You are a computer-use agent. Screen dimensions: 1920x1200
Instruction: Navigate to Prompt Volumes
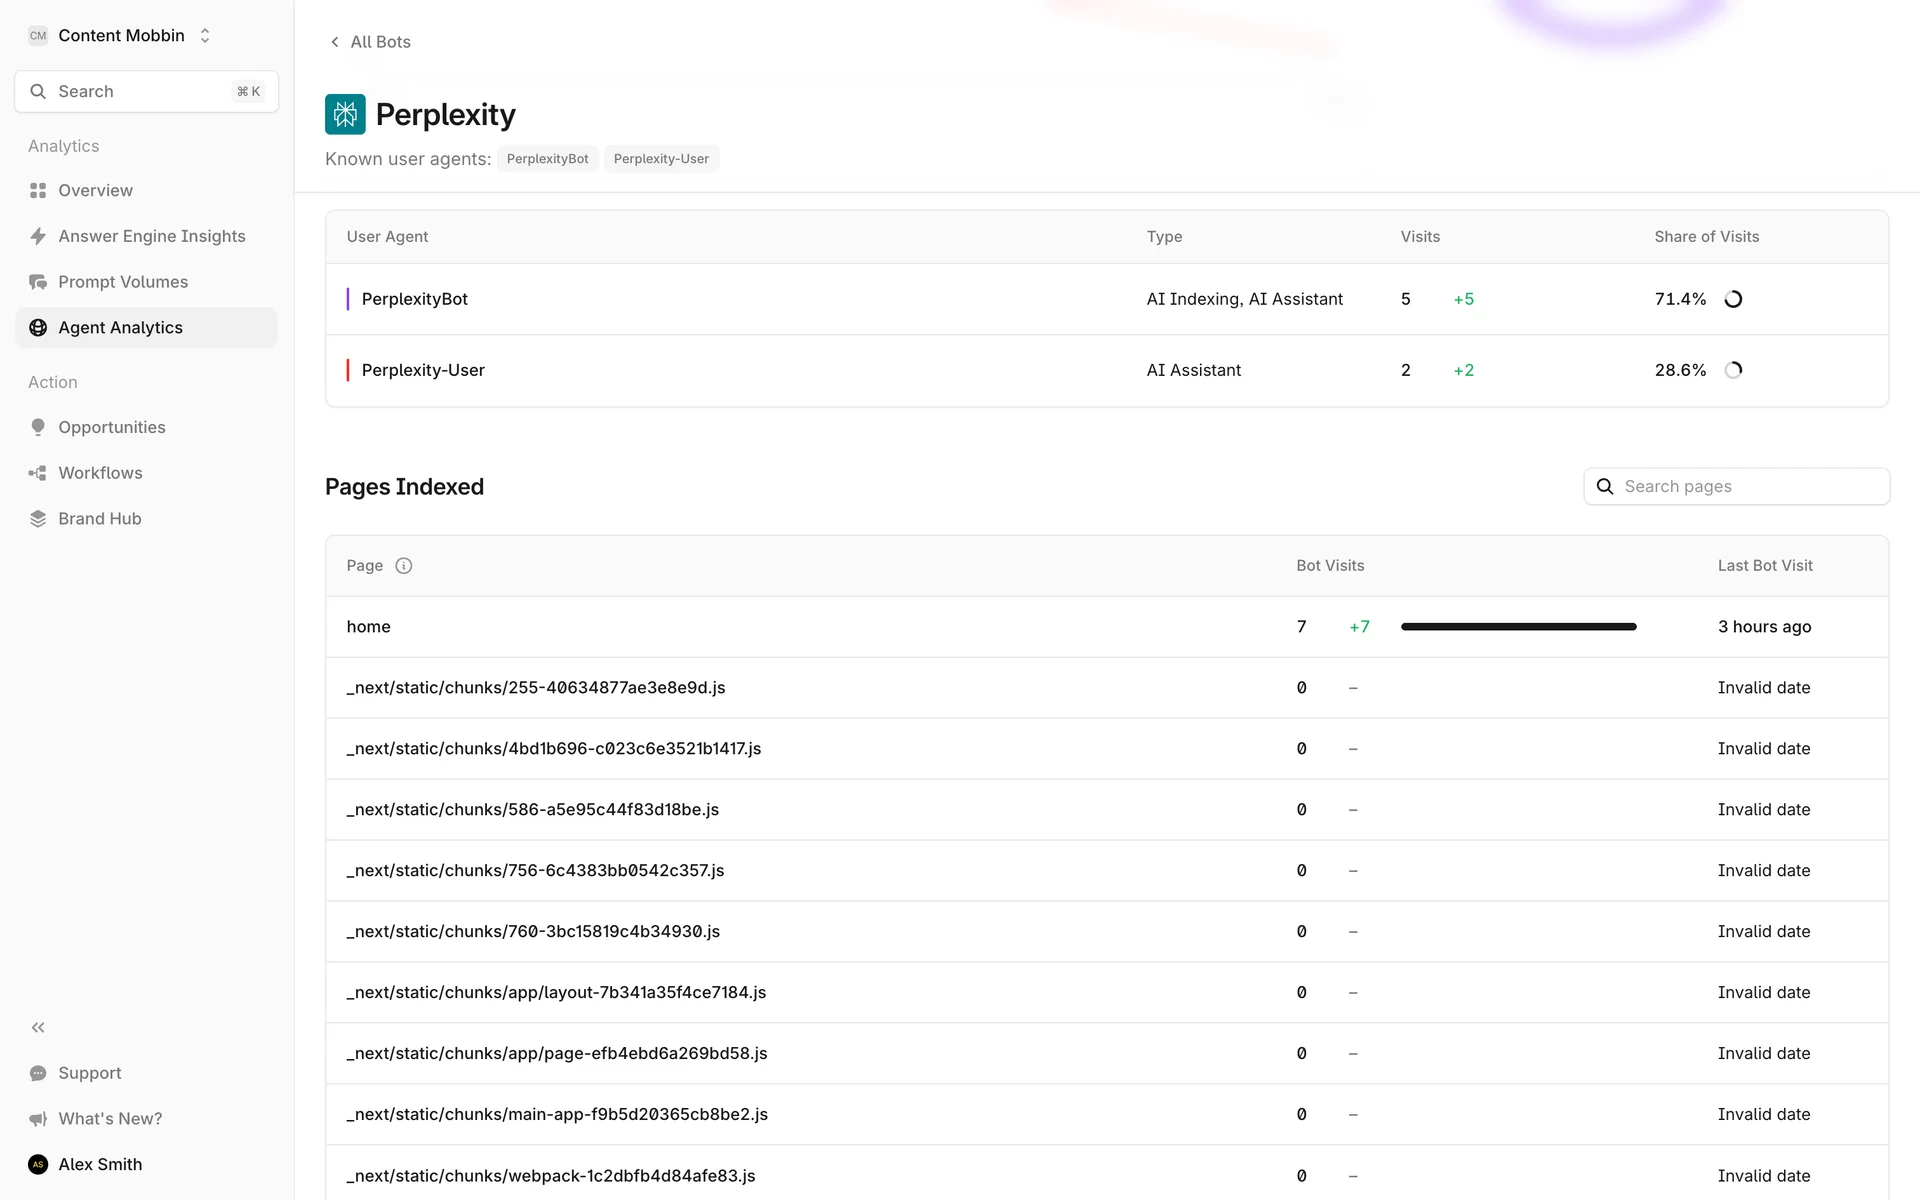pos(122,282)
